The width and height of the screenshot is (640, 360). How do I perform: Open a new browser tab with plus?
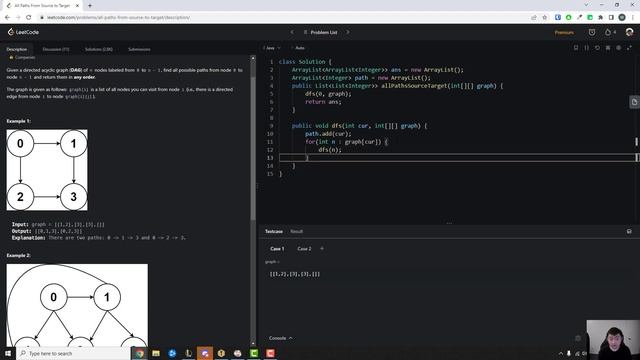[x=90, y=6]
